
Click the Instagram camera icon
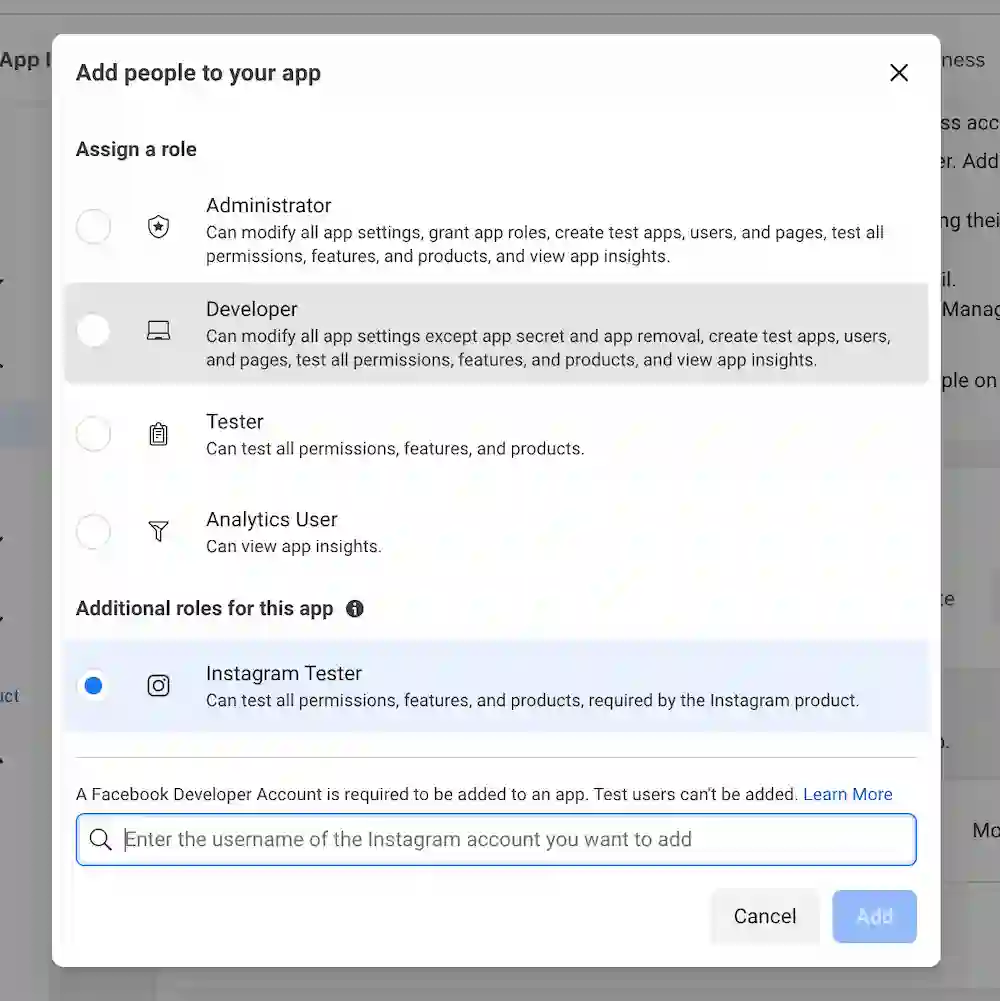coord(157,686)
